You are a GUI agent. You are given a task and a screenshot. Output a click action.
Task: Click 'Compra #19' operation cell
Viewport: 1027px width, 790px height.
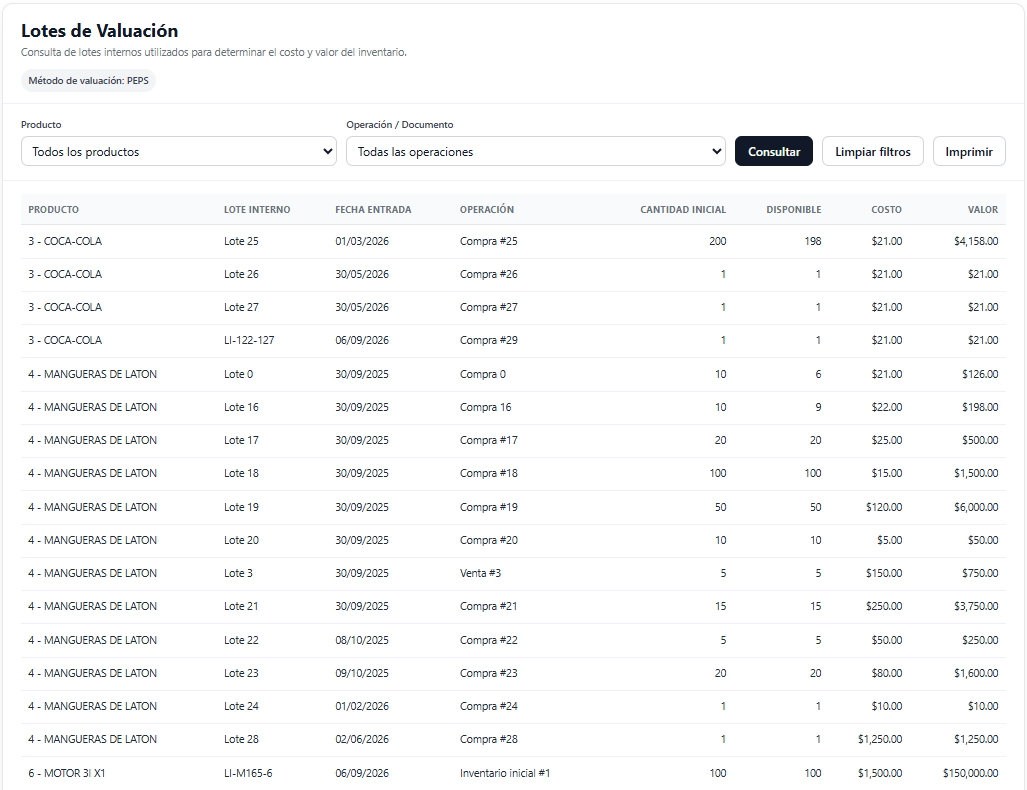point(489,507)
